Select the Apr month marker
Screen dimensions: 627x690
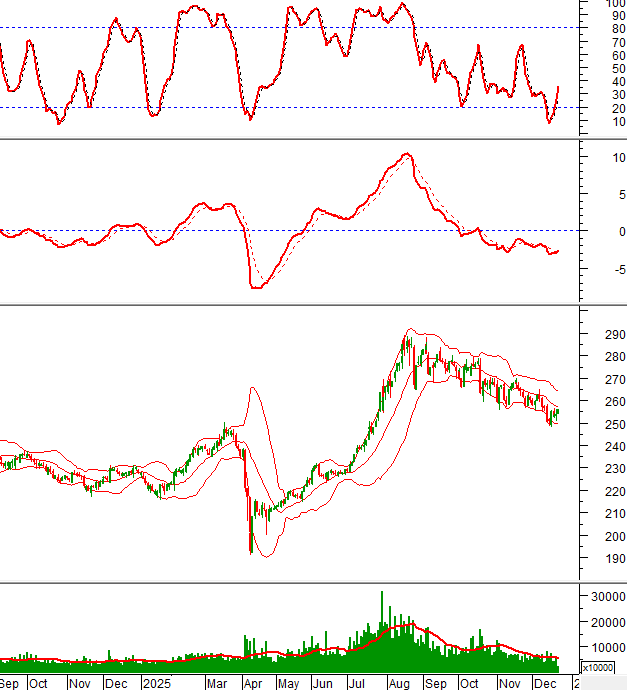tap(254, 683)
